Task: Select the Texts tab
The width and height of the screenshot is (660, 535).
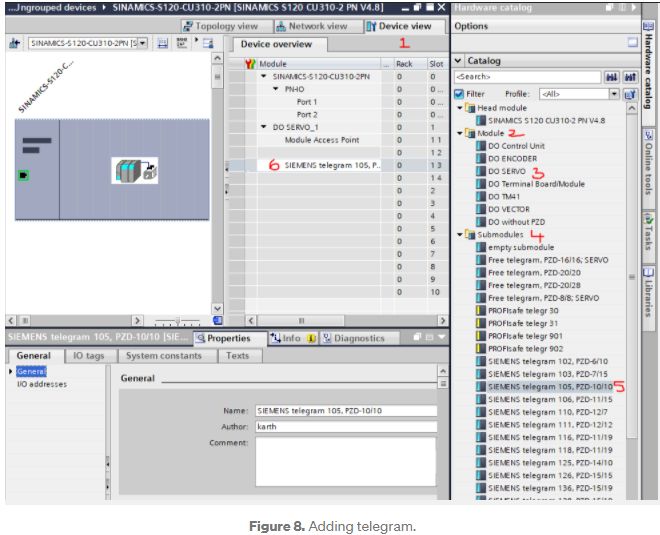Action: tap(238, 356)
